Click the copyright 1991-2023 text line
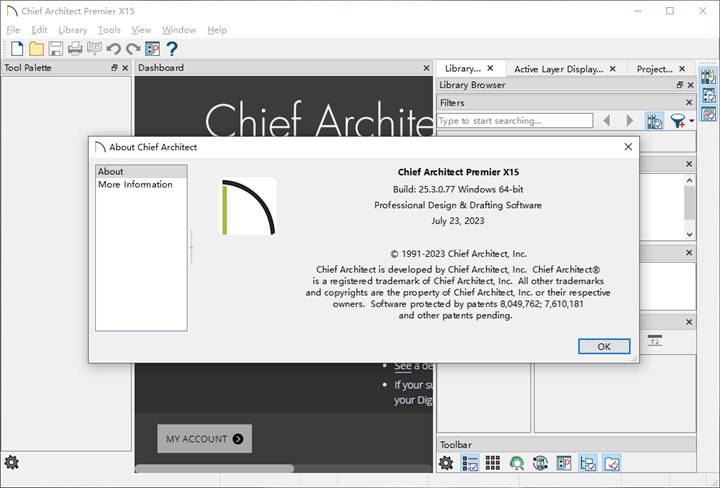 [458, 253]
